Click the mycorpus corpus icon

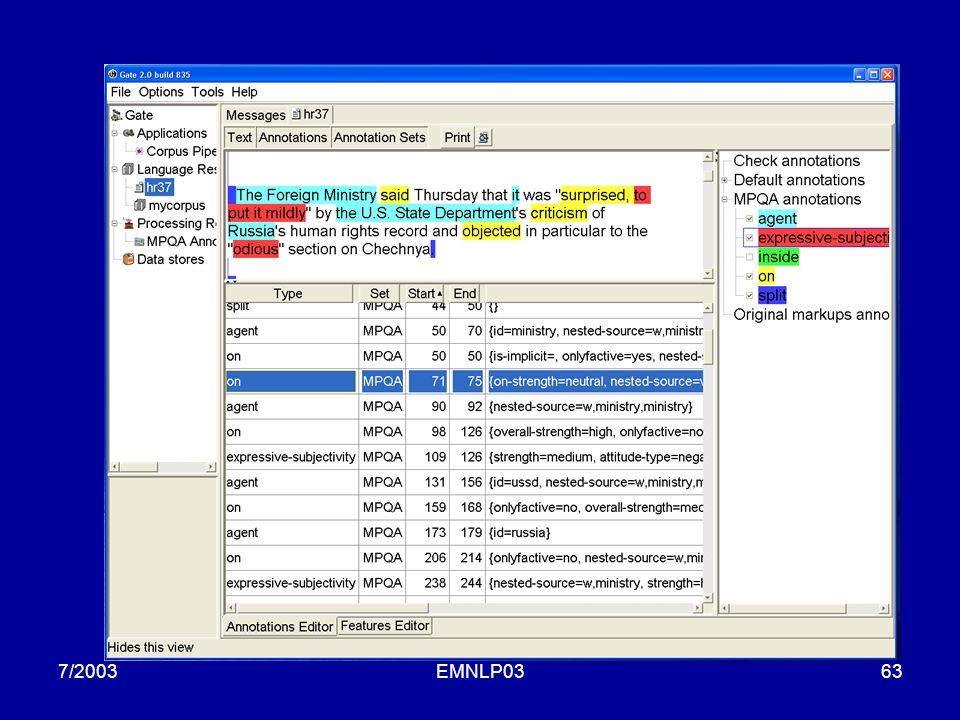pos(140,205)
